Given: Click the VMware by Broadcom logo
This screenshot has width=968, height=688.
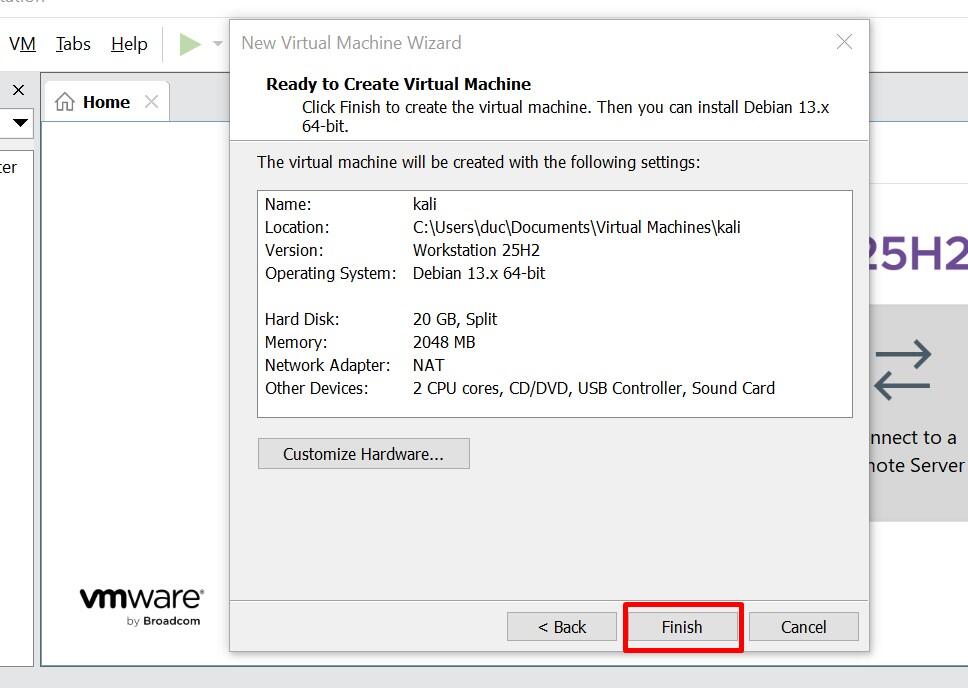Looking at the screenshot, I should point(141,605).
